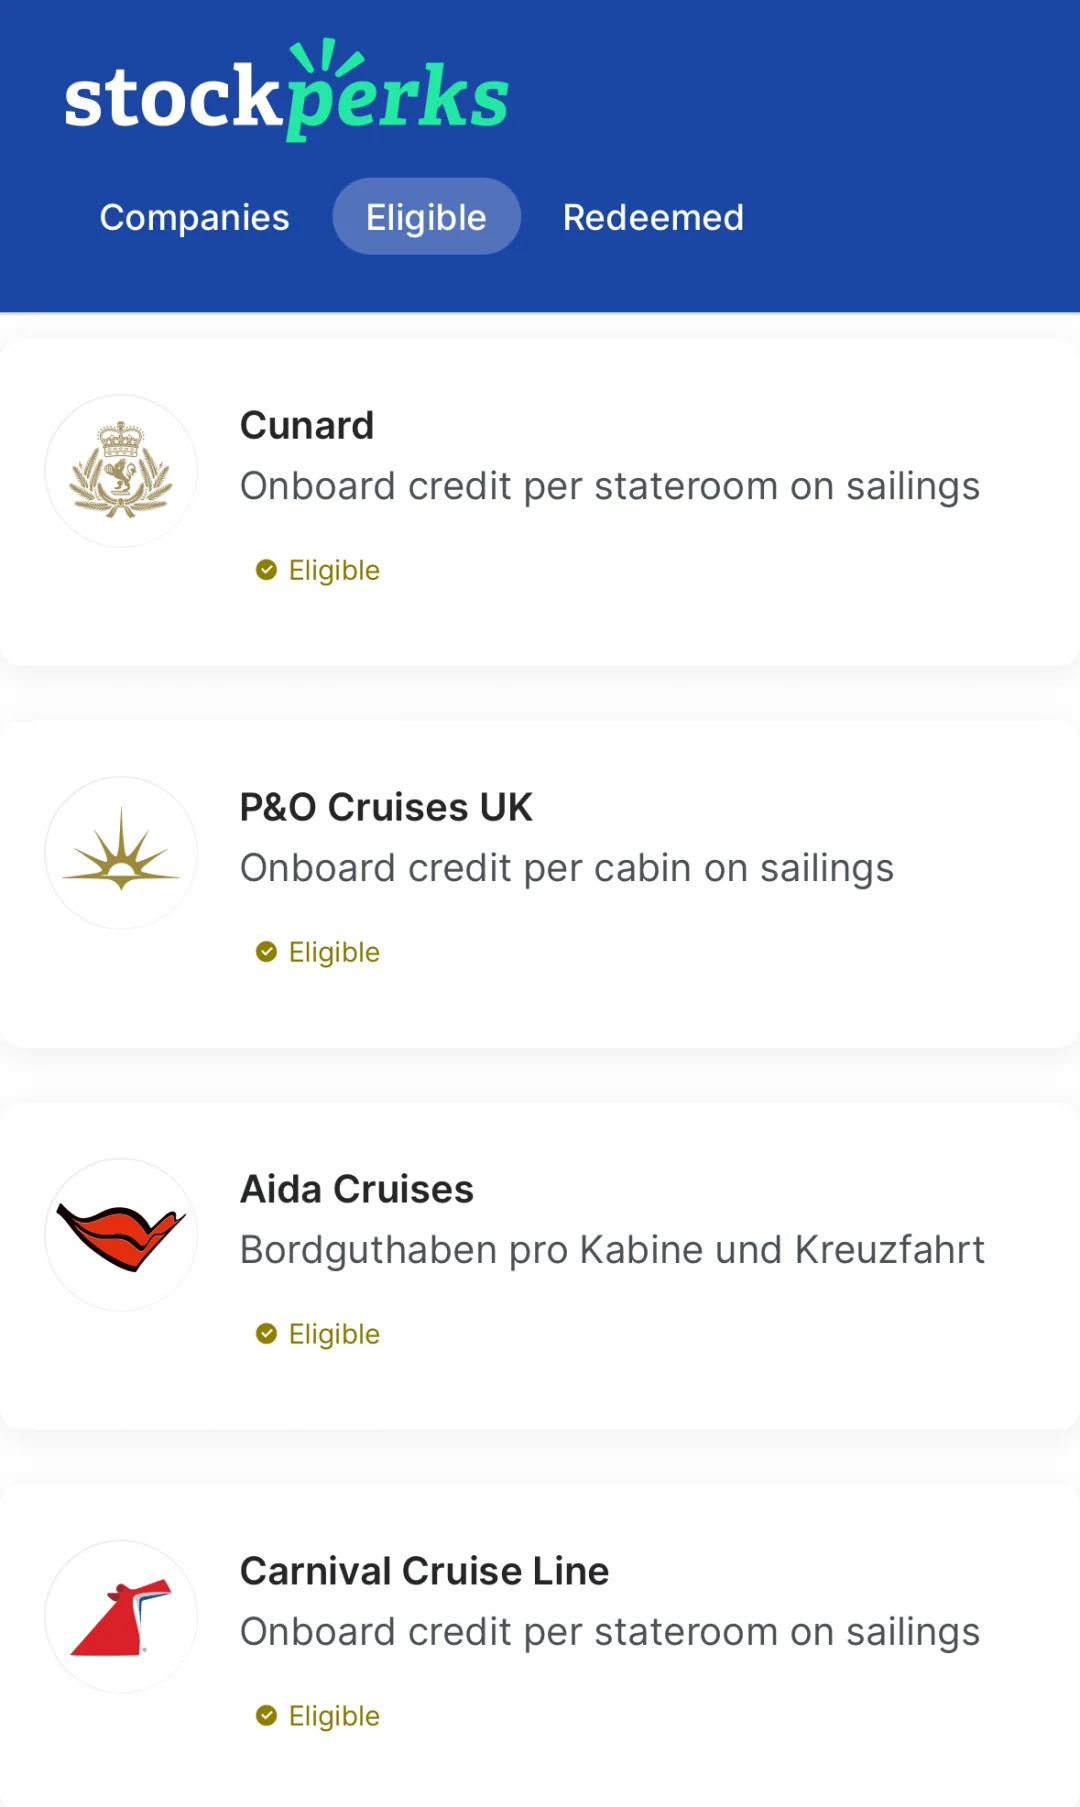
Task: View Bordguthaben pro Kabine perk description
Action: pos(612,1250)
